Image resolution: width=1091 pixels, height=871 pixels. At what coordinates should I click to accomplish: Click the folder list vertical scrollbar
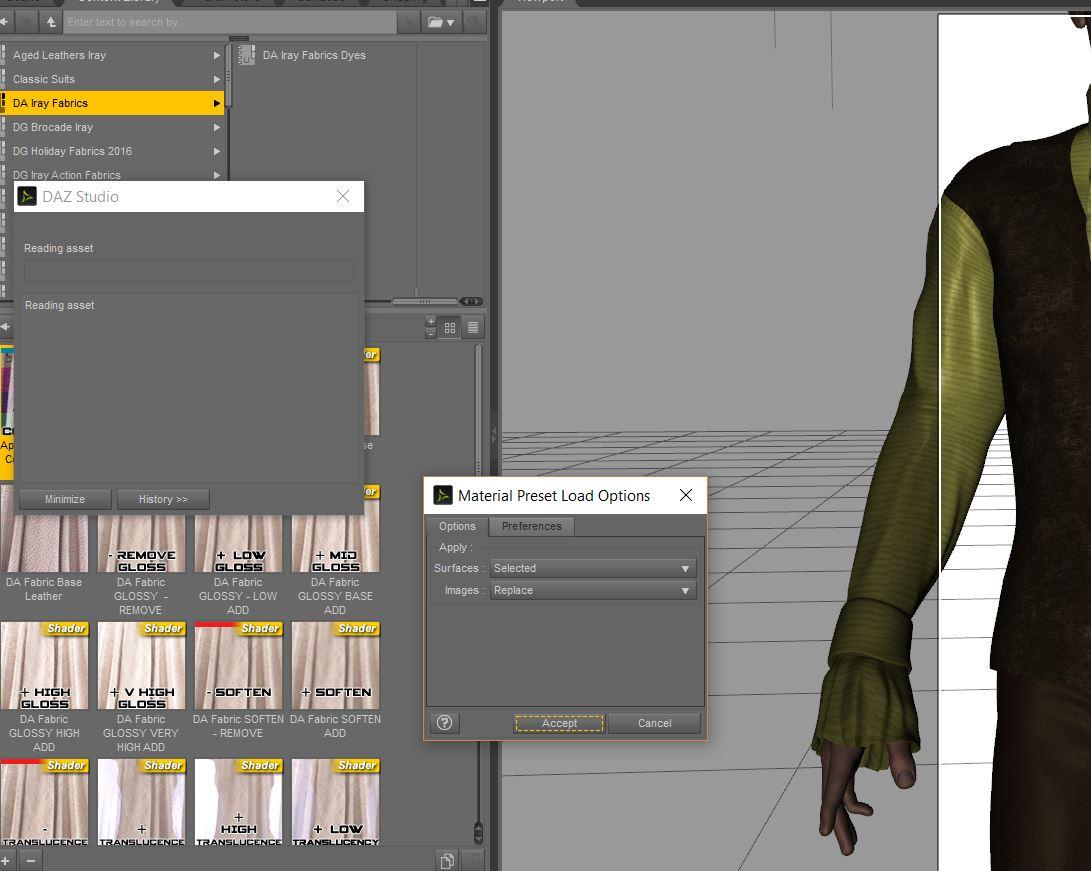tap(228, 77)
